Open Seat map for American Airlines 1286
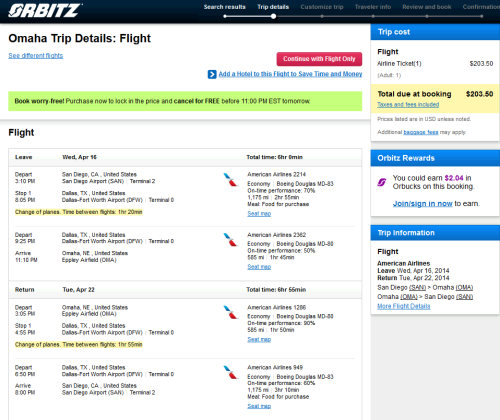Screen dimensions: 500x420 point(259,339)
